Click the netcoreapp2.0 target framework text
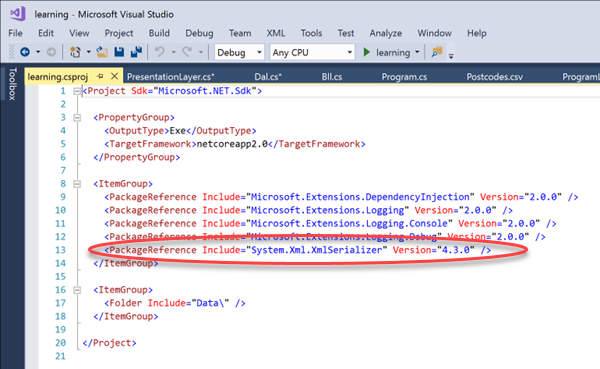Viewport: 600px width, 369px height. (x=232, y=144)
